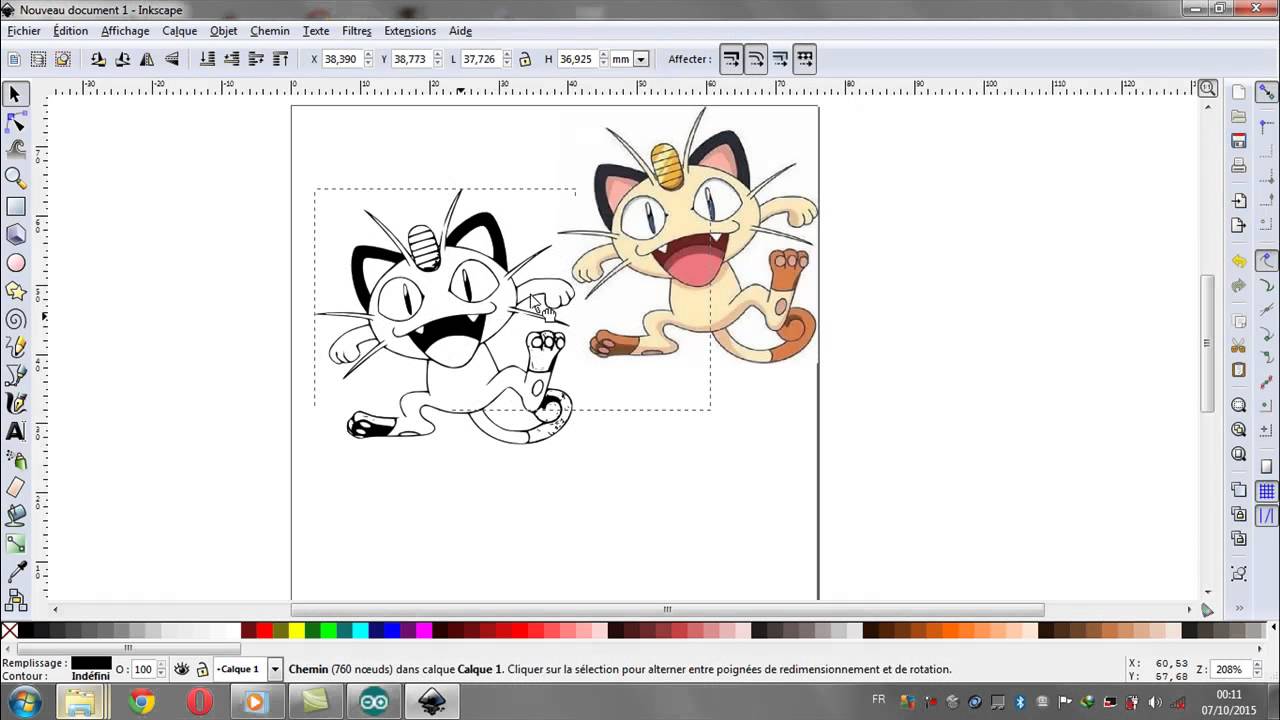Viewport: 1280px width, 720px height.
Task: Select the Color dropper tool
Action: coord(15,572)
